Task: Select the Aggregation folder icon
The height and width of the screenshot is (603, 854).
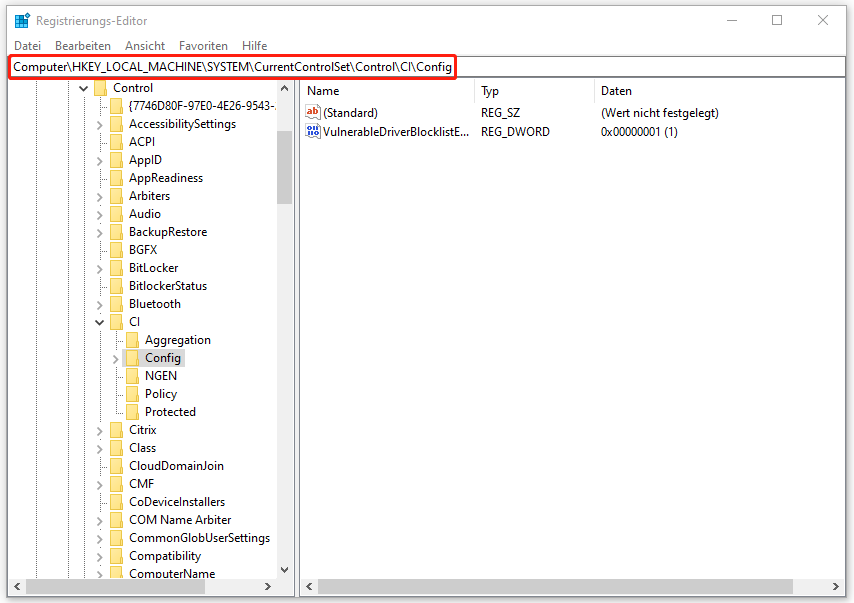Action: [132, 340]
